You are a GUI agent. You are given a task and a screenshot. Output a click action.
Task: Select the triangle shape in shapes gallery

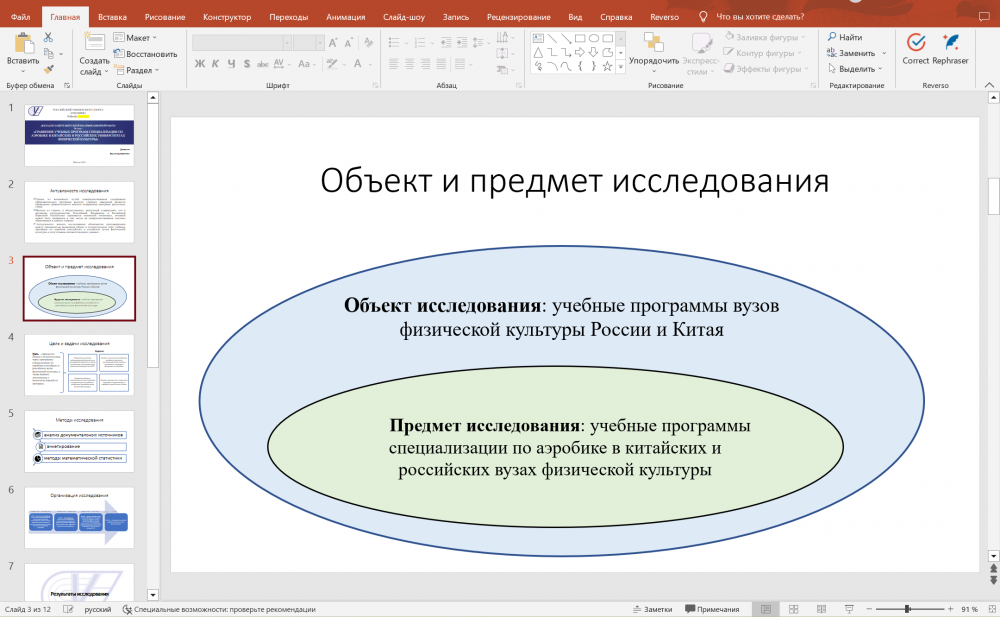538,52
